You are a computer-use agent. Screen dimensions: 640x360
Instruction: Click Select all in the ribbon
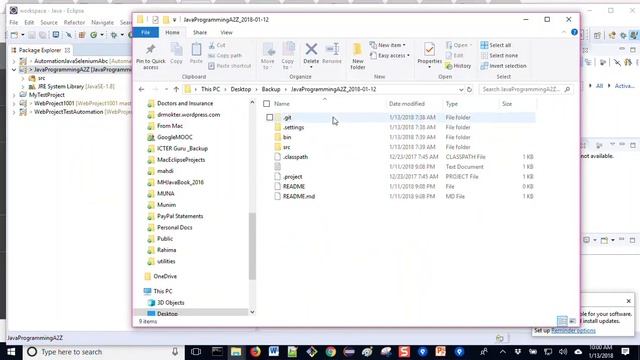click(x=496, y=45)
